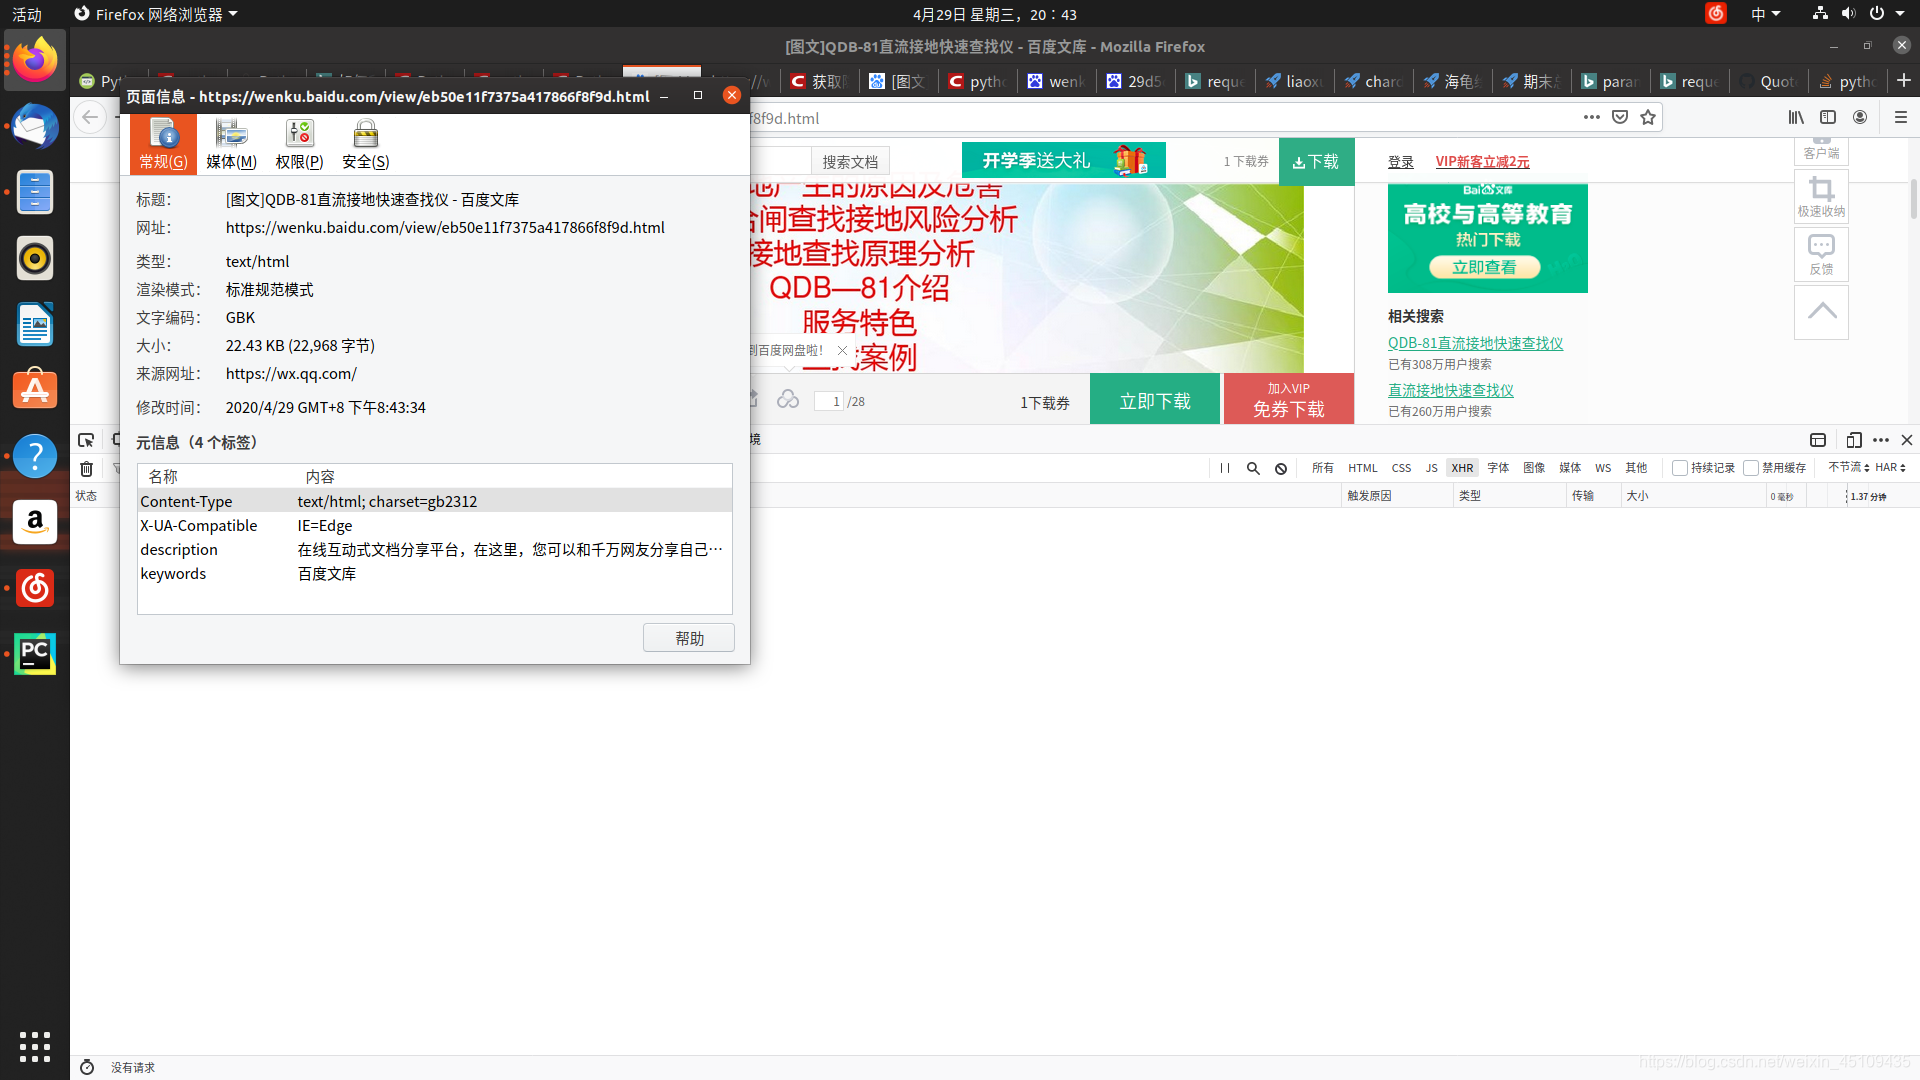Open the HAR menu dropdown
This screenshot has height=1080, width=1920.
click(x=1890, y=467)
